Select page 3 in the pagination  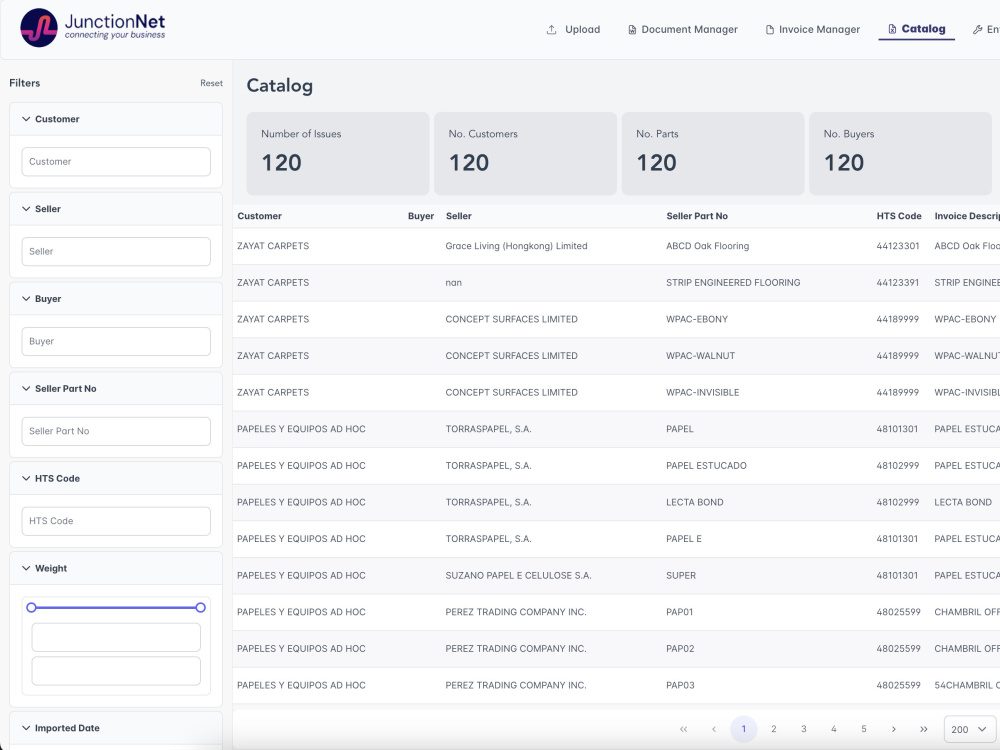click(804, 729)
